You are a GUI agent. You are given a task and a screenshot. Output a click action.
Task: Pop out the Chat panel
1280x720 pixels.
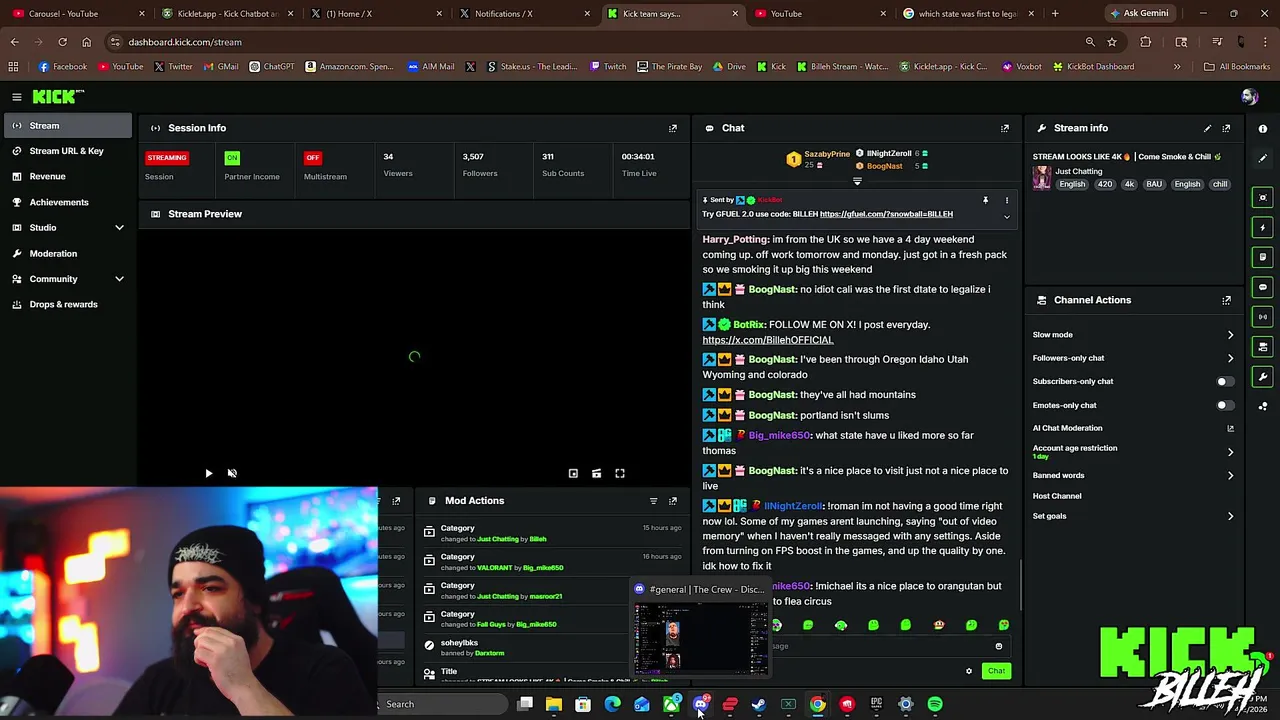[x=1005, y=128]
